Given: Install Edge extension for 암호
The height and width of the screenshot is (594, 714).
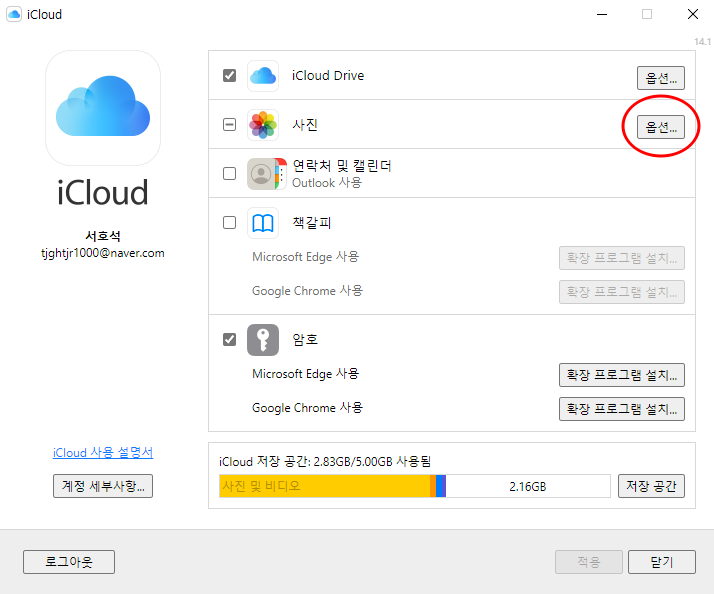Looking at the screenshot, I should point(622,375).
